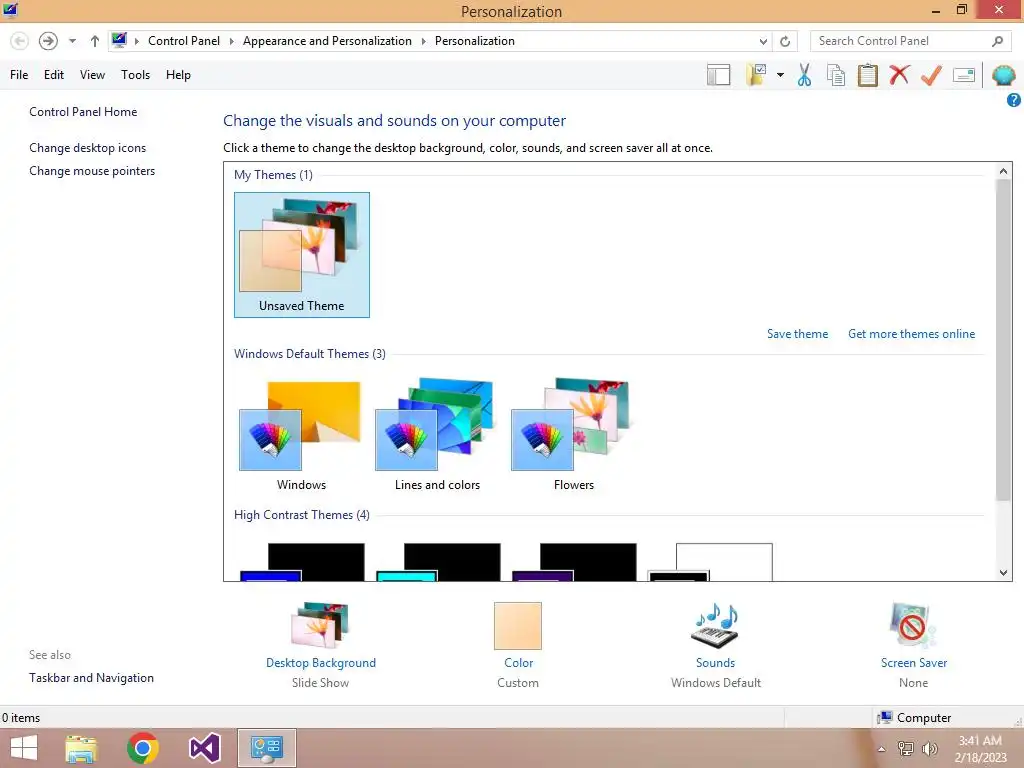Click Get more themes online
The height and width of the screenshot is (768, 1024).
pos(912,334)
